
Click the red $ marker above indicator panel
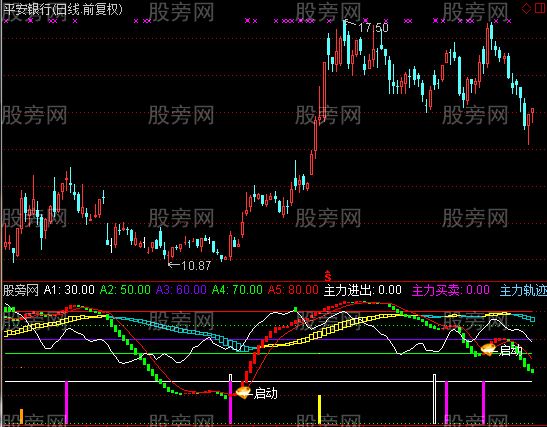(x=328, y=276)
